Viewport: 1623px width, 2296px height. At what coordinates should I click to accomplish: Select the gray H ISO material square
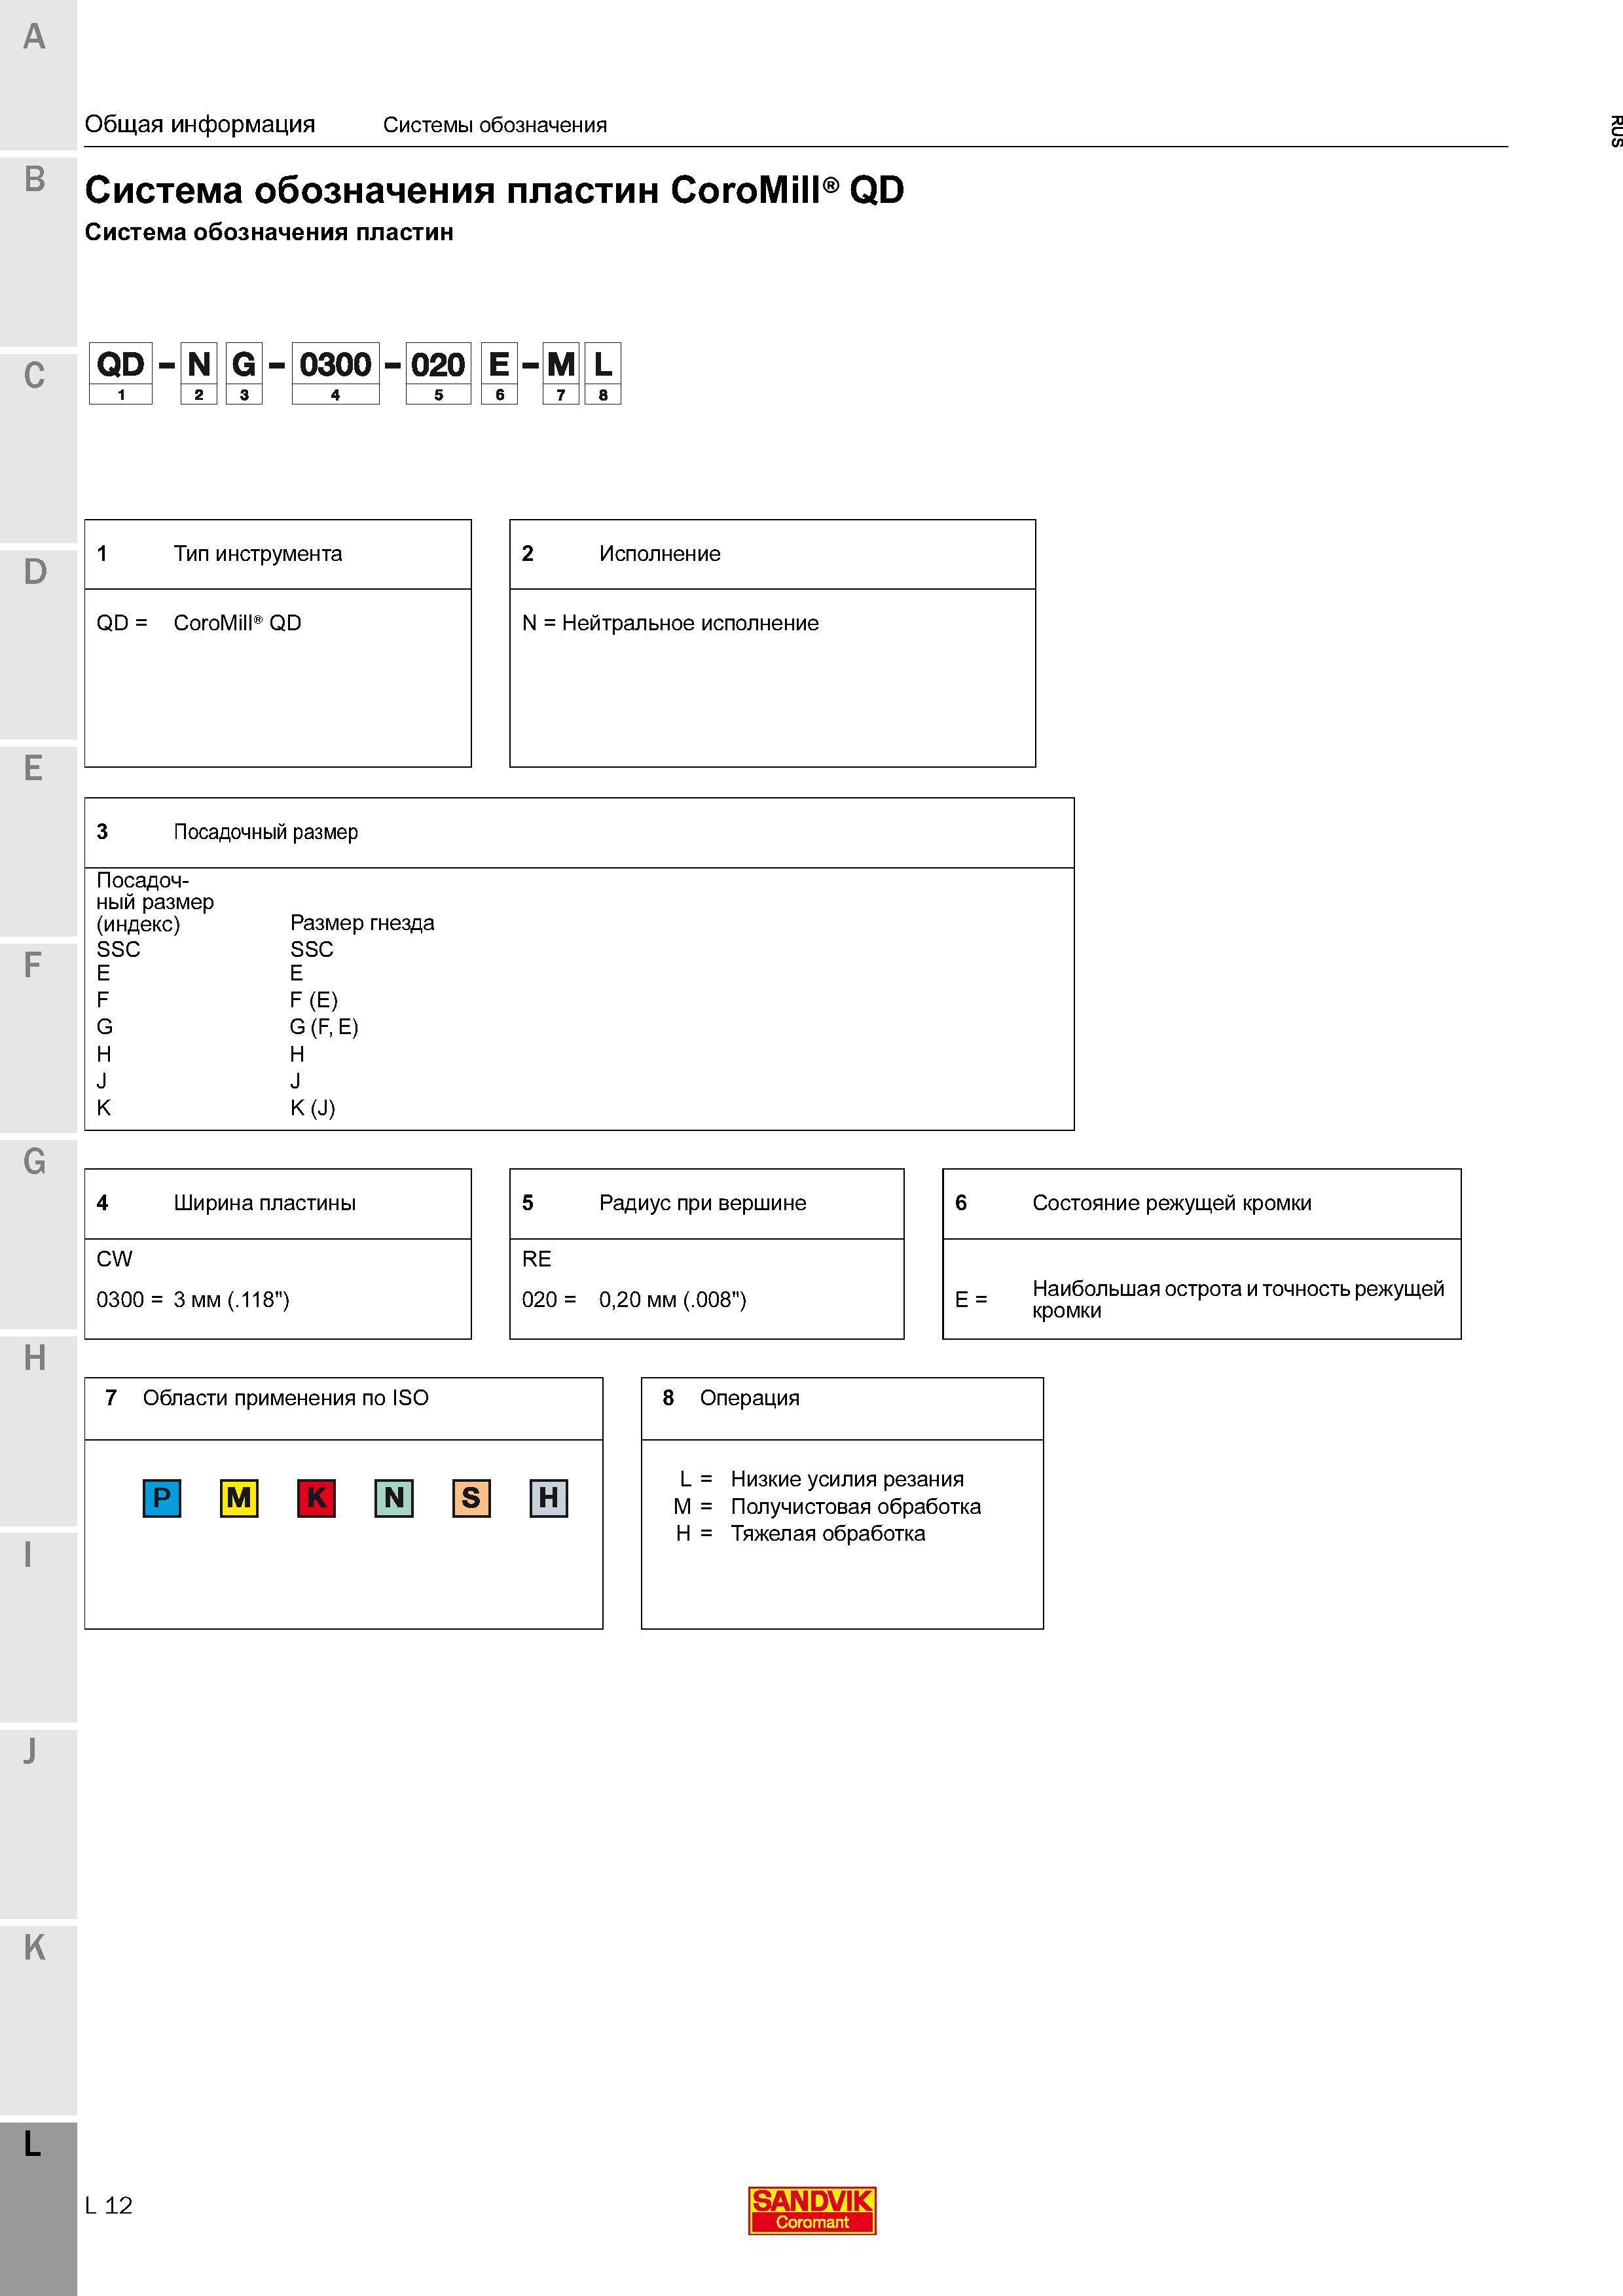tap(549, 1498)
